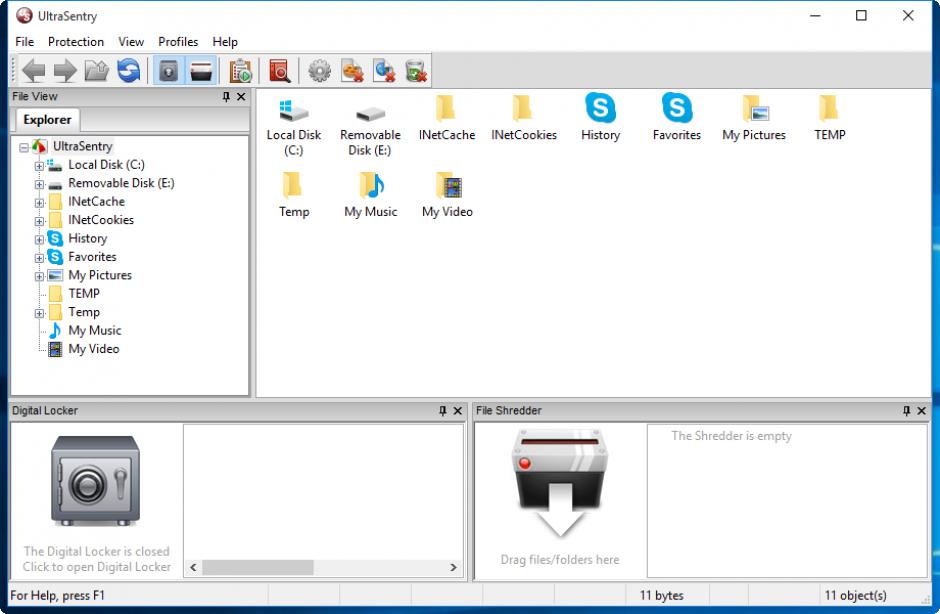Click the safe icon to open Digital Locker
The width and height of the screenshot is (940, 614).
coord(95,481)
